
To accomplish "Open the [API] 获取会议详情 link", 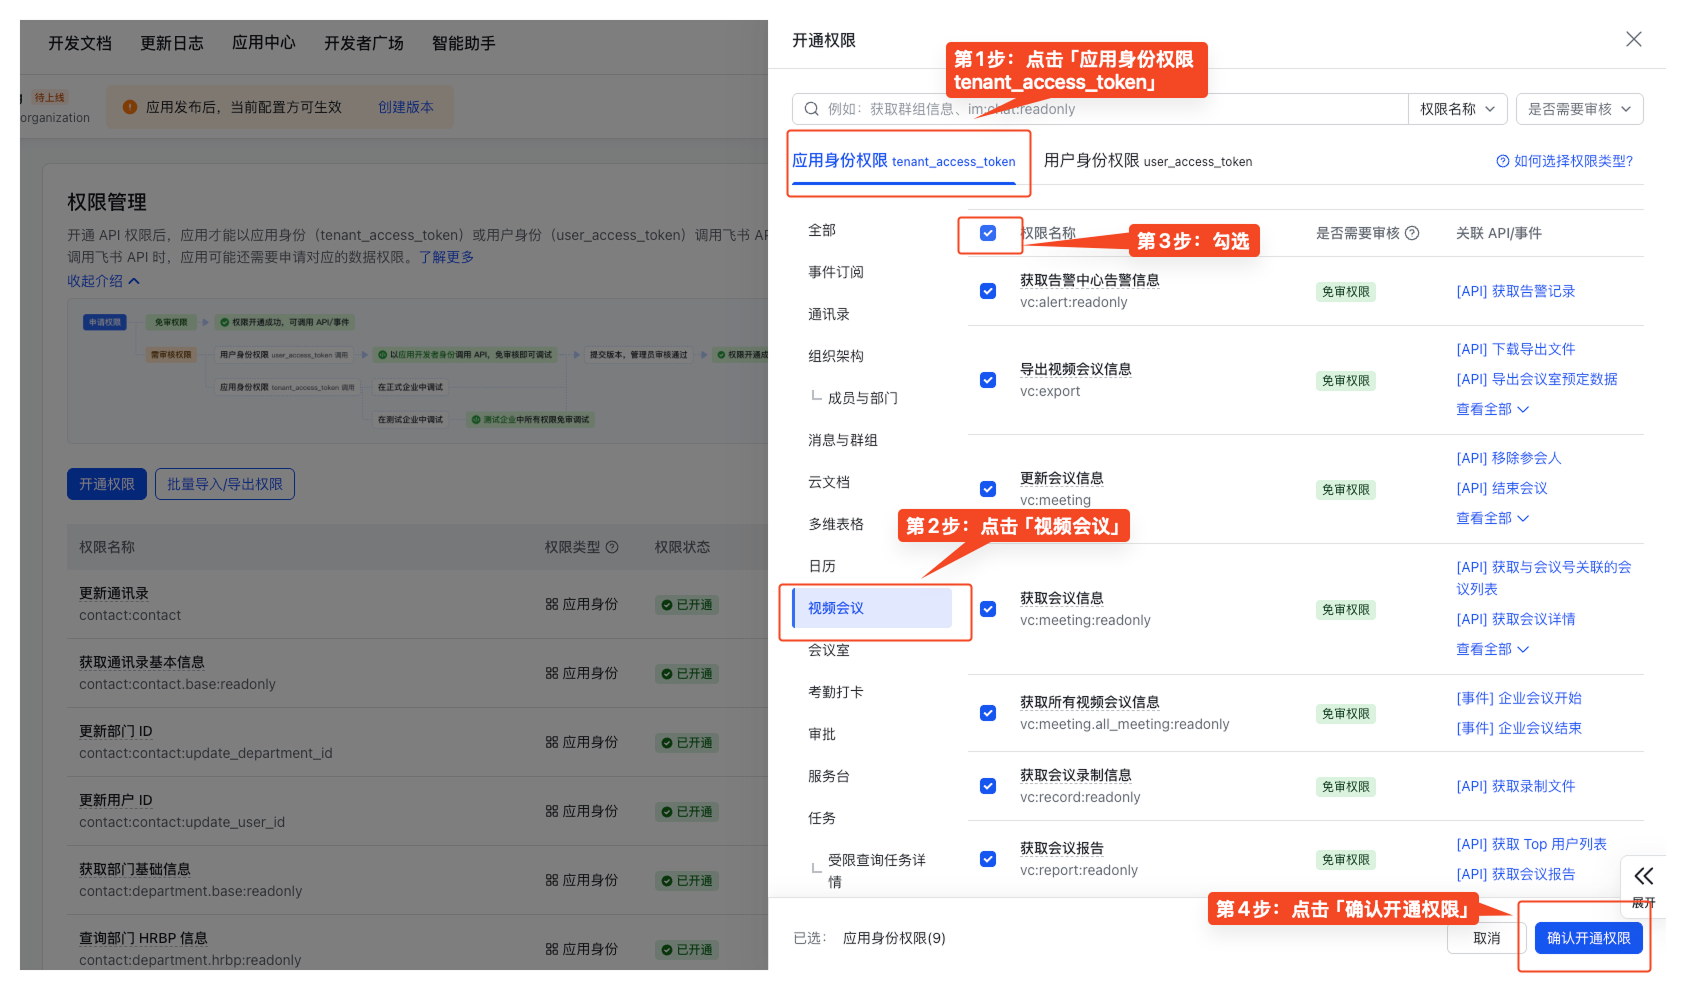I will (x=1516, y=619).
